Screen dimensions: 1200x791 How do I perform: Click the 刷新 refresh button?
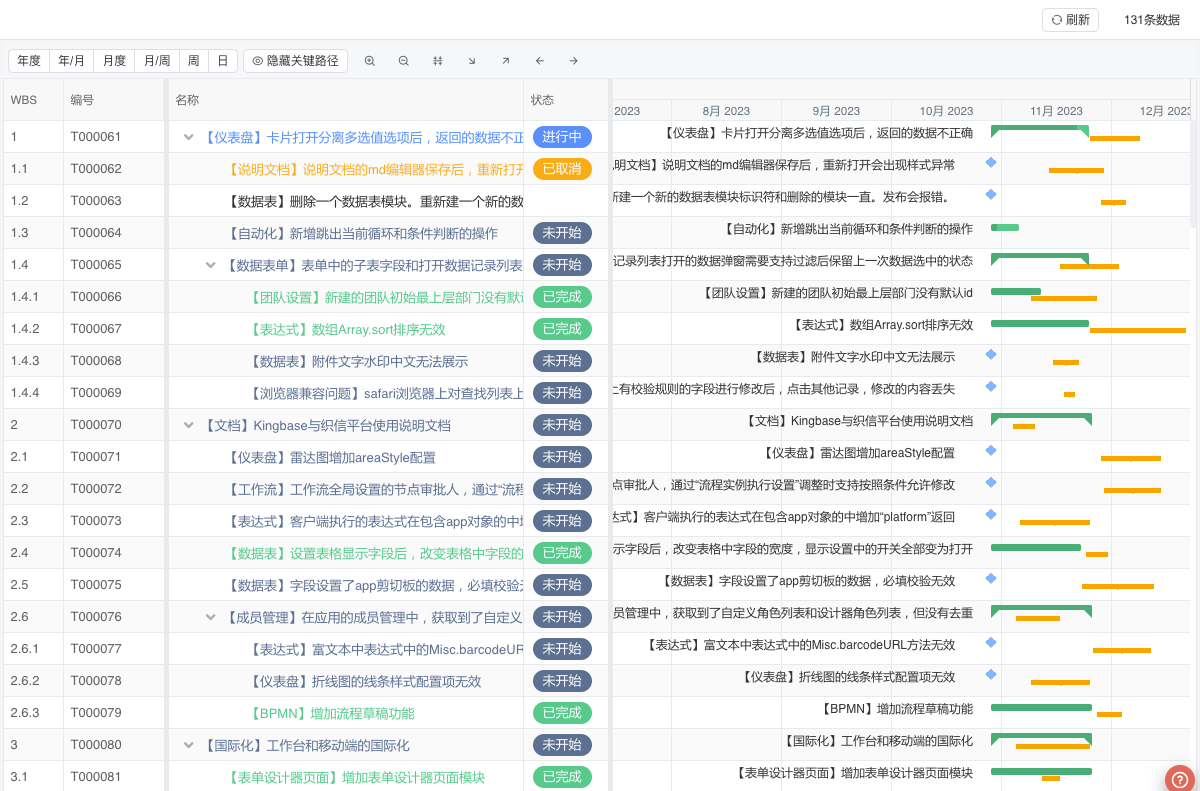(1070, 20)
